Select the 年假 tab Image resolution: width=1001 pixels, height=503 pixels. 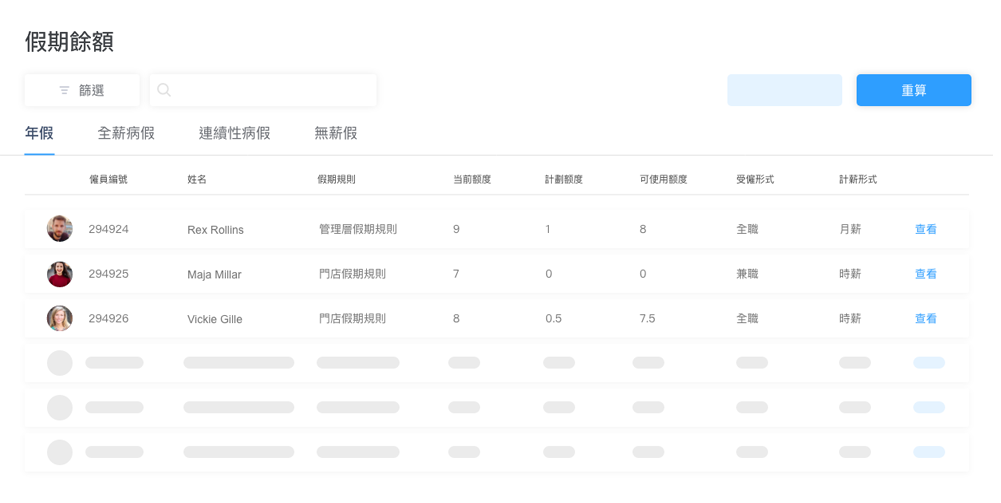[39, 133]
